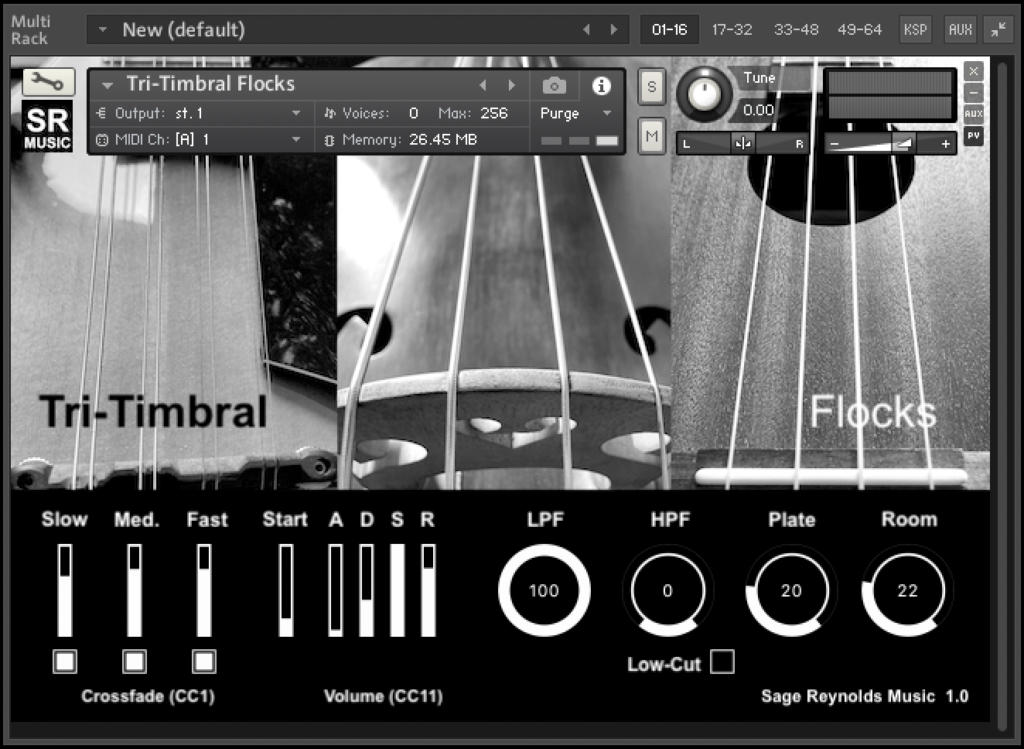This screenshot has height=749, width=1024.
Task: Toggle the PV button
Action: coord(973,136)
